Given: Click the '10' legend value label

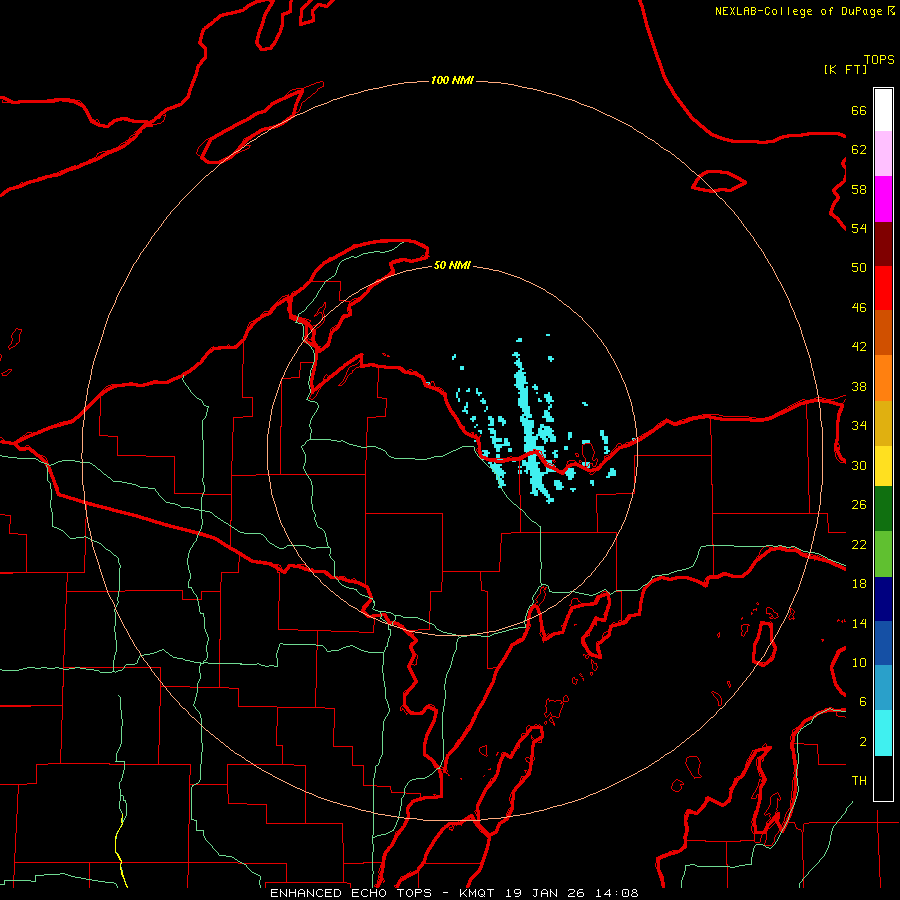Looking at the screenshot, I should [859, 663].
